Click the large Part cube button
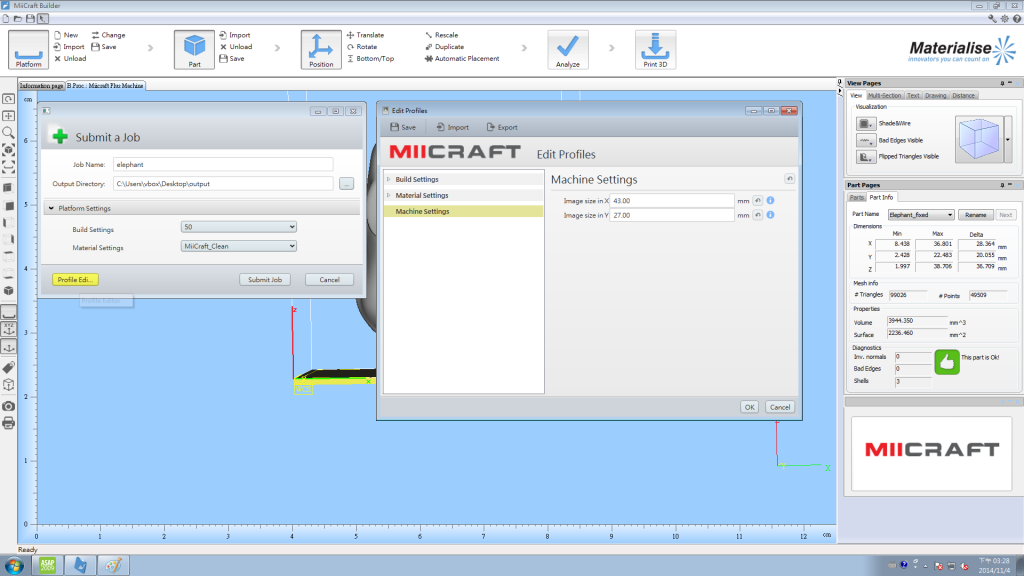 (x=194, y=50)
